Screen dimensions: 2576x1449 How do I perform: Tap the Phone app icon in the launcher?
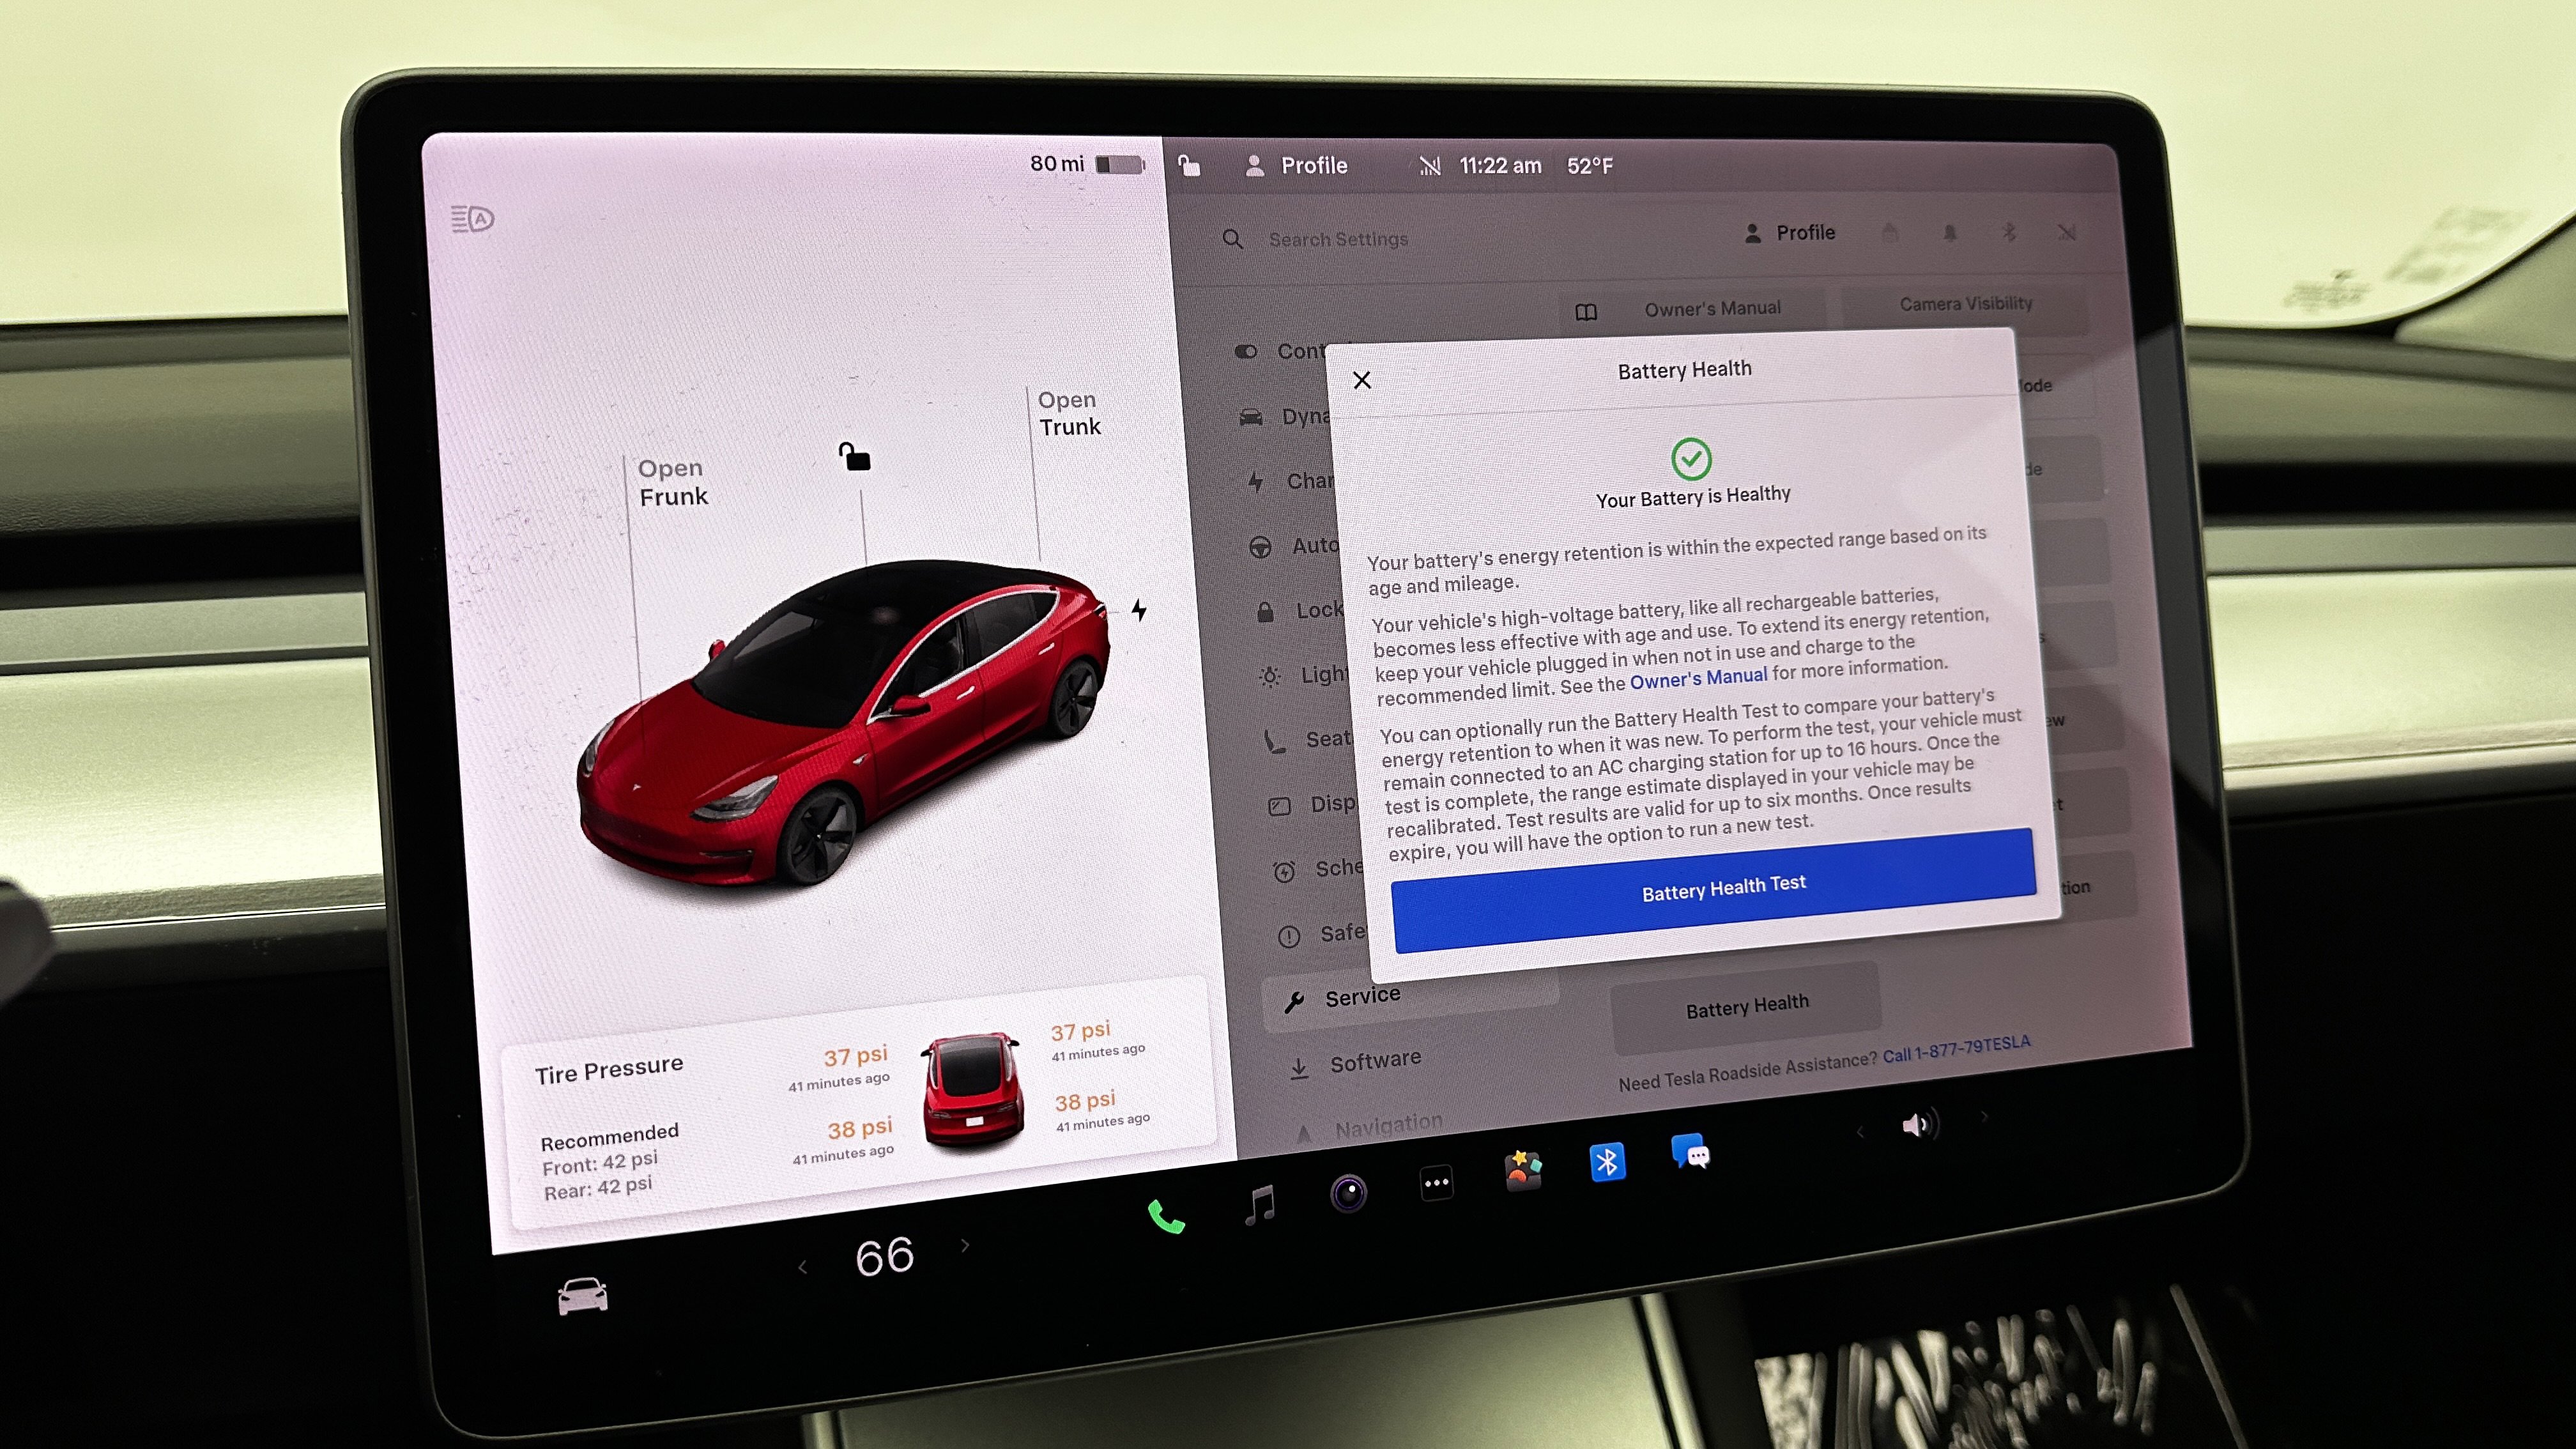pos(1166,1219)
